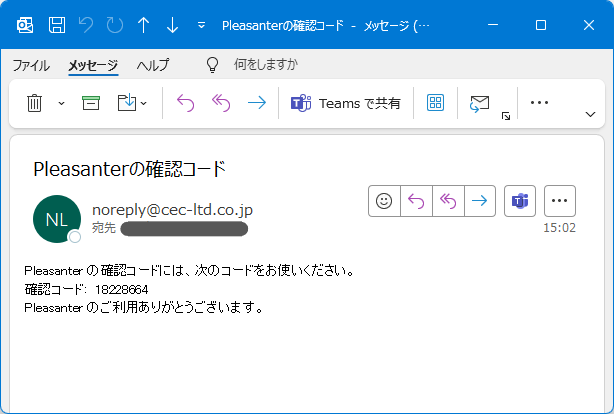Viewport: 614px width, 414px height.
Task: Click the redacted 宛先 recipient field
Action: click(x=184, y=229)
